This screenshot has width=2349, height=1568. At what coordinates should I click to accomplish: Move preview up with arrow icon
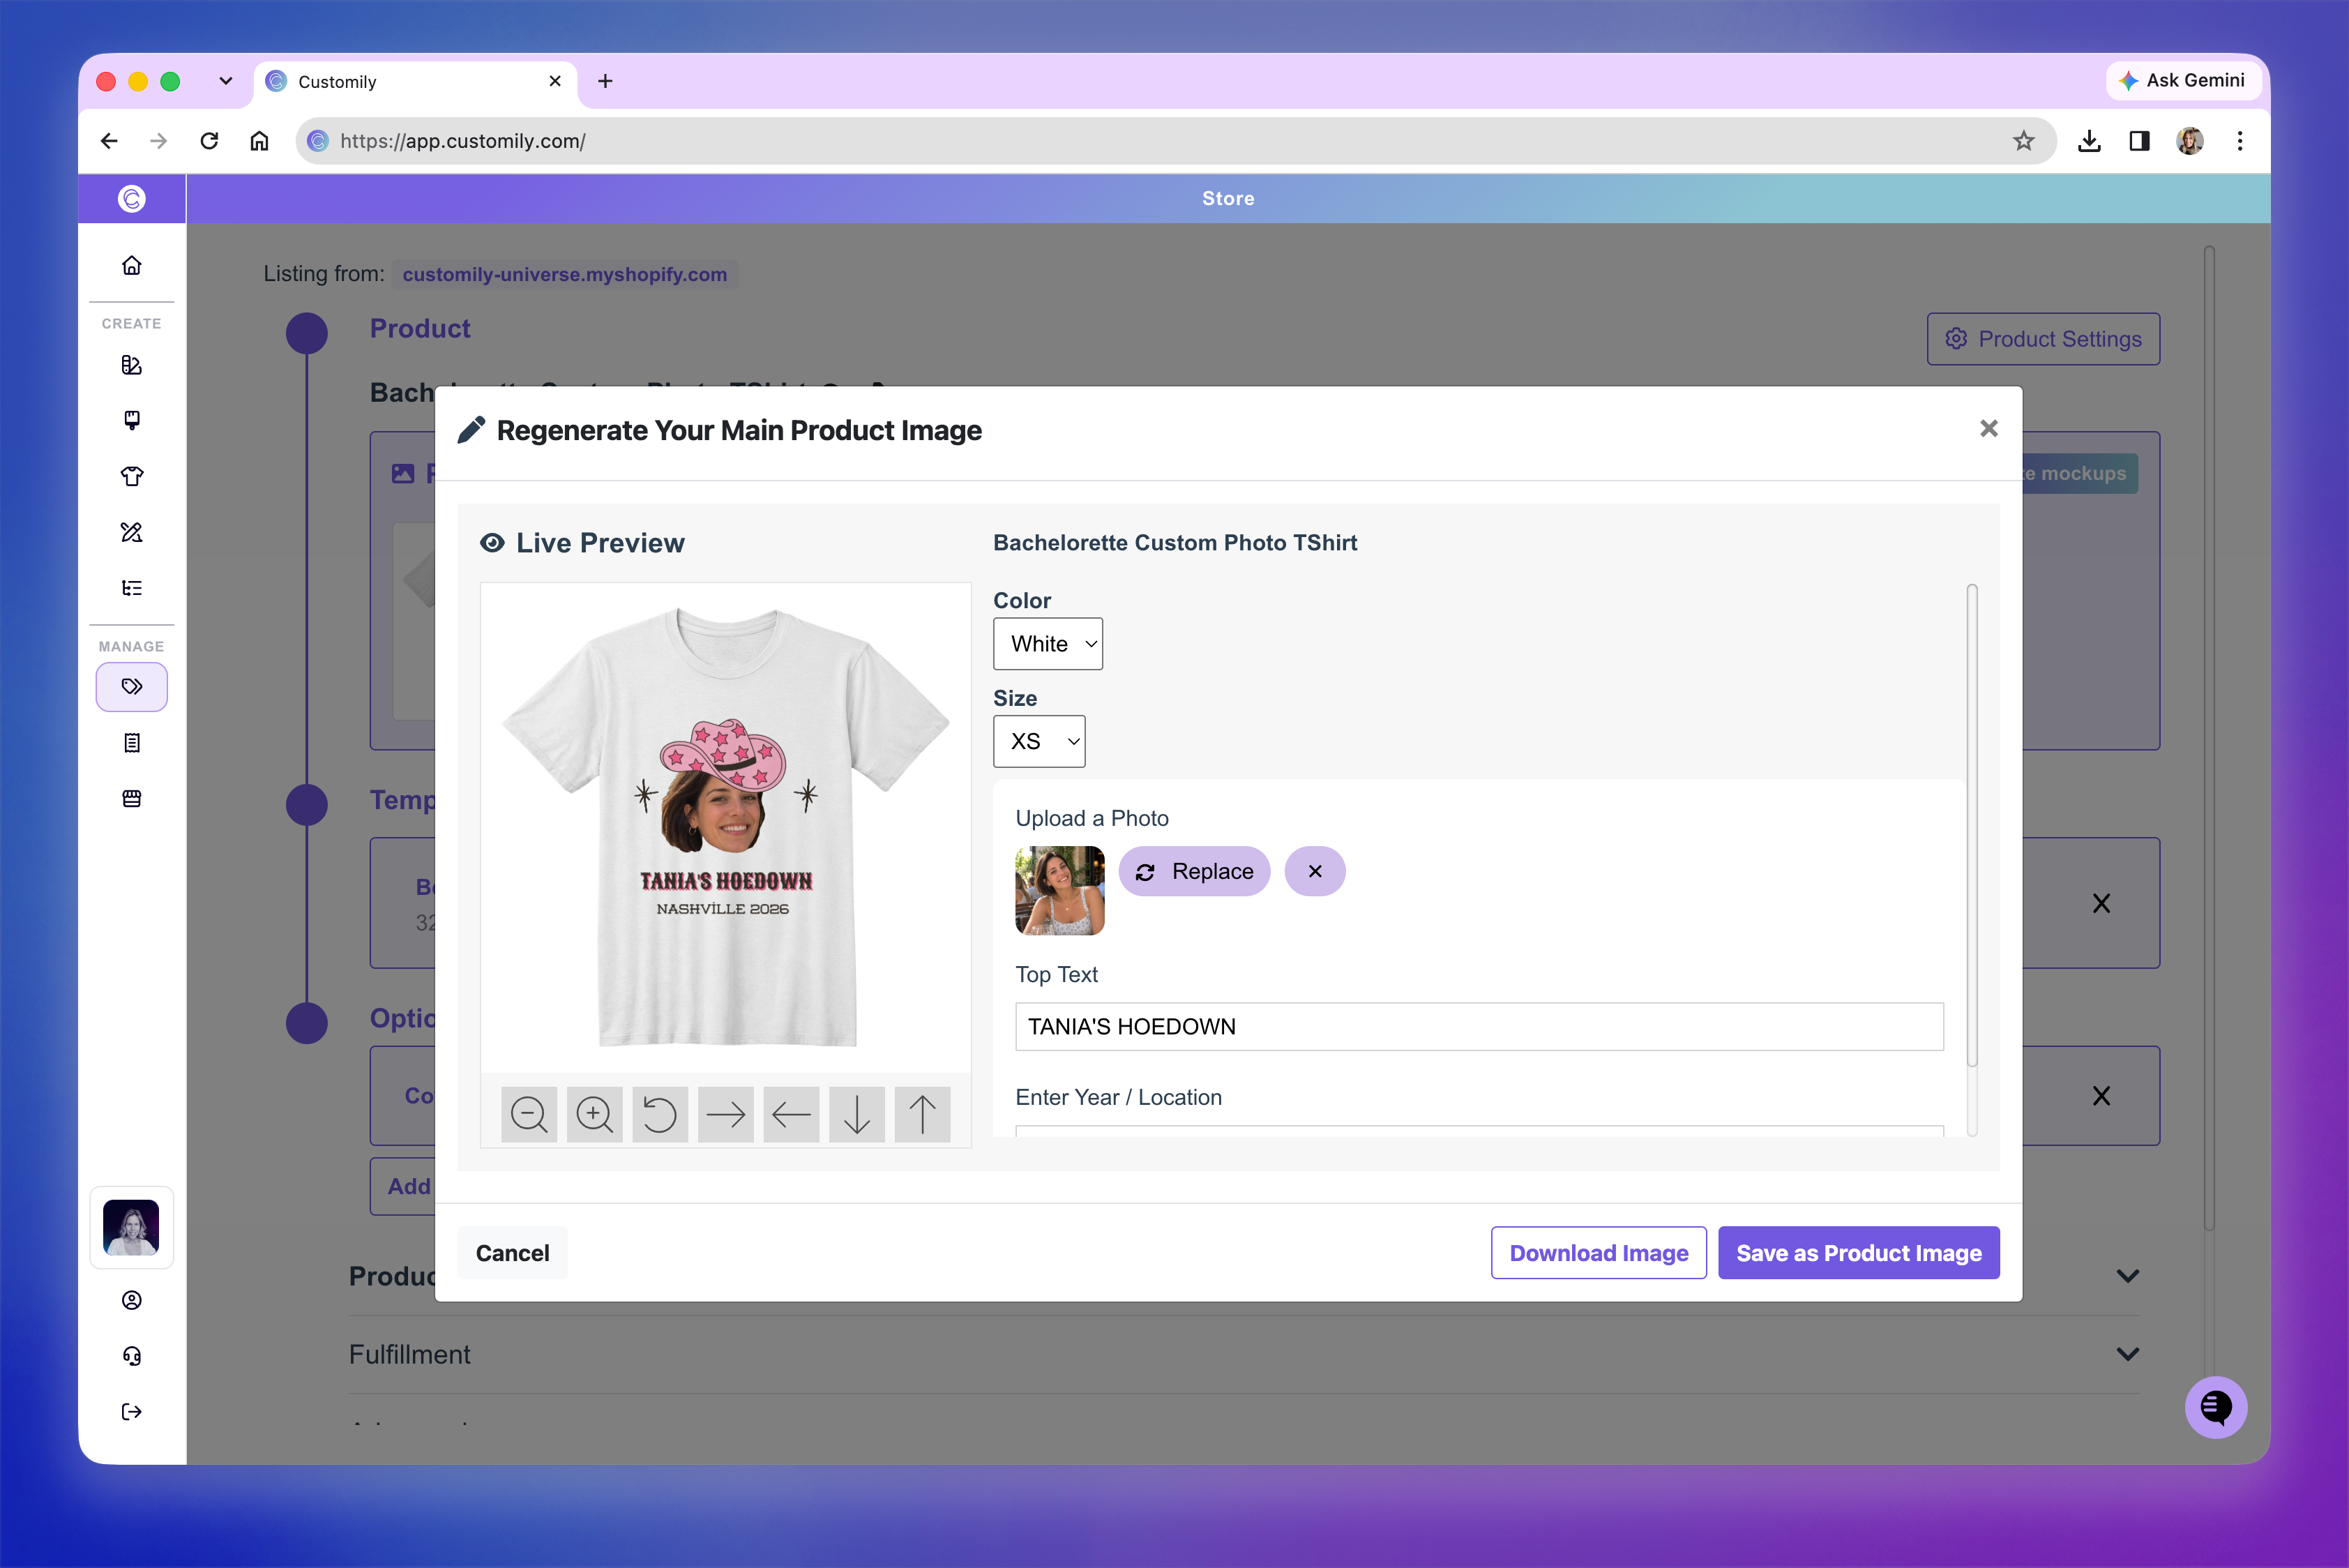(x=922, y=1114)
